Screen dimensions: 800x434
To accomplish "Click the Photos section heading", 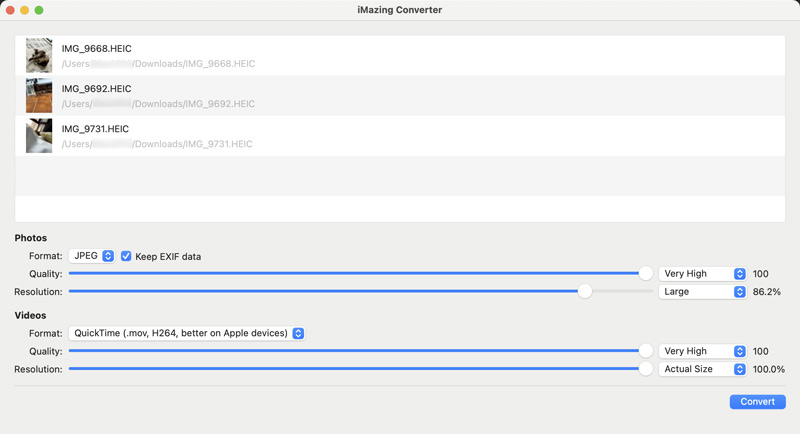I will click(31, 238).
